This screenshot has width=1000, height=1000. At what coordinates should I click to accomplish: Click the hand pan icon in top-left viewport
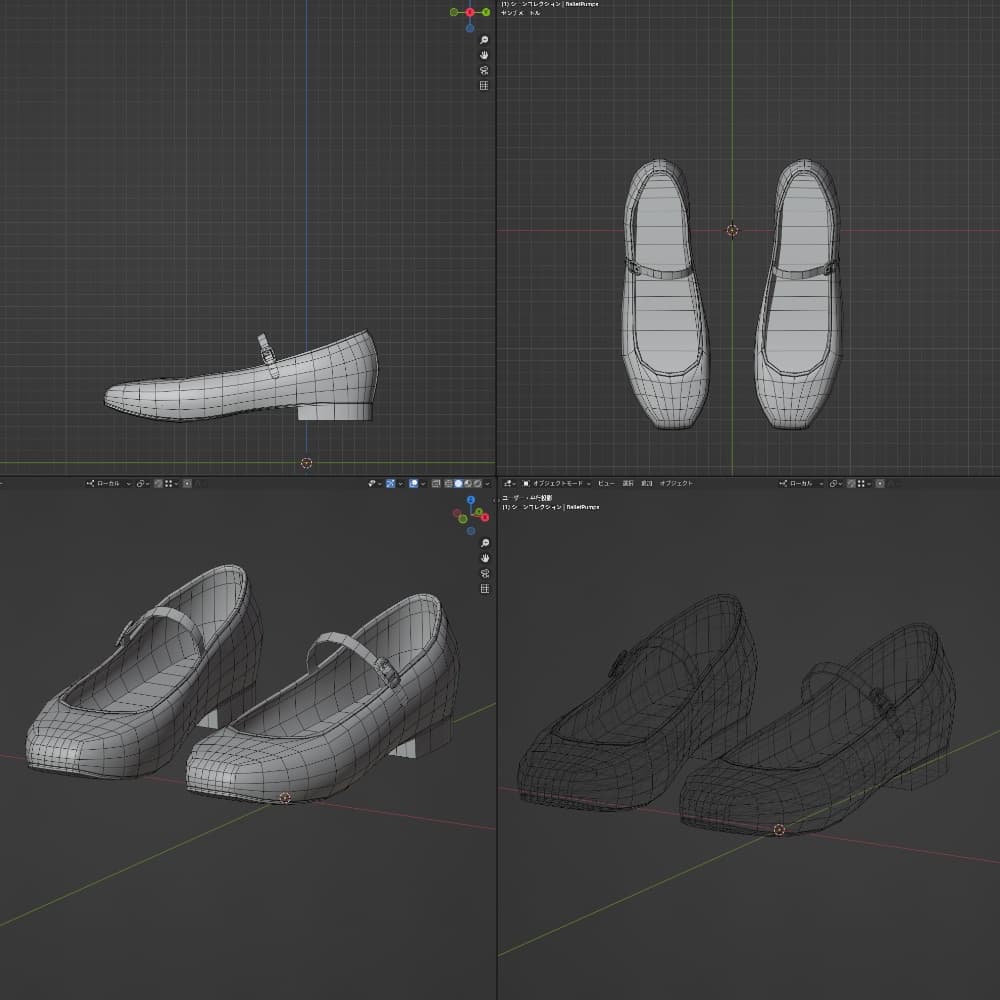pyautogui.click(x=484, y=55)
